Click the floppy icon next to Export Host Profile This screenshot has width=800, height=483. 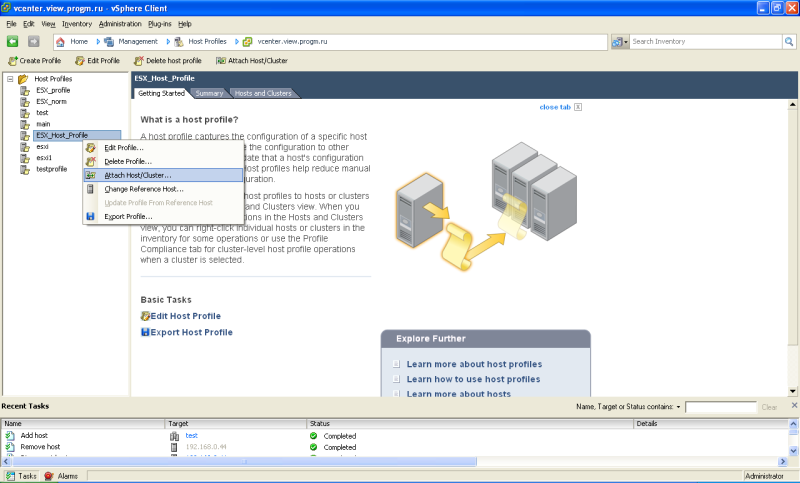click(x=145, y=332)
